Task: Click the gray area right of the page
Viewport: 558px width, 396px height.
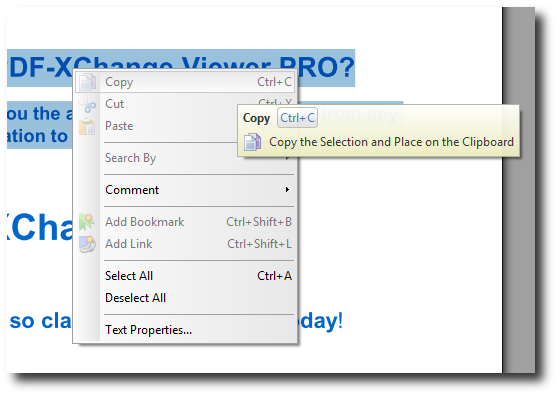Action: point(519,190)
